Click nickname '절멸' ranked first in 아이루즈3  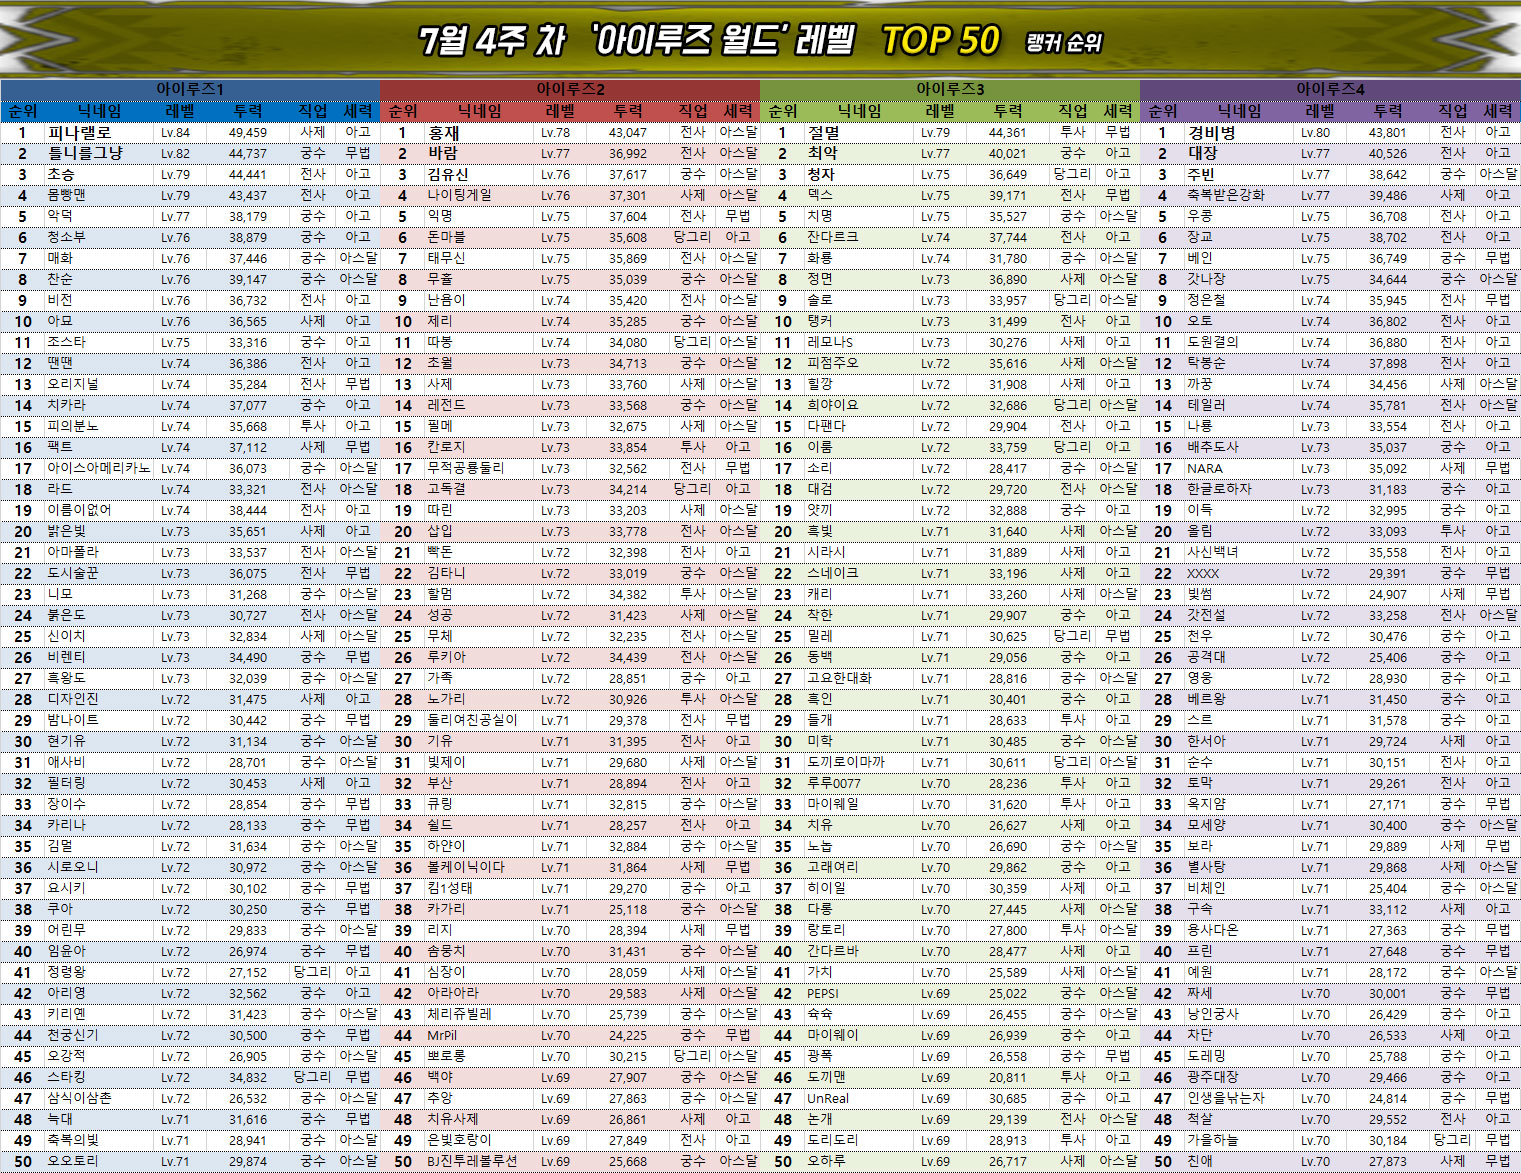pyautogui.click(x=824, y=132)
